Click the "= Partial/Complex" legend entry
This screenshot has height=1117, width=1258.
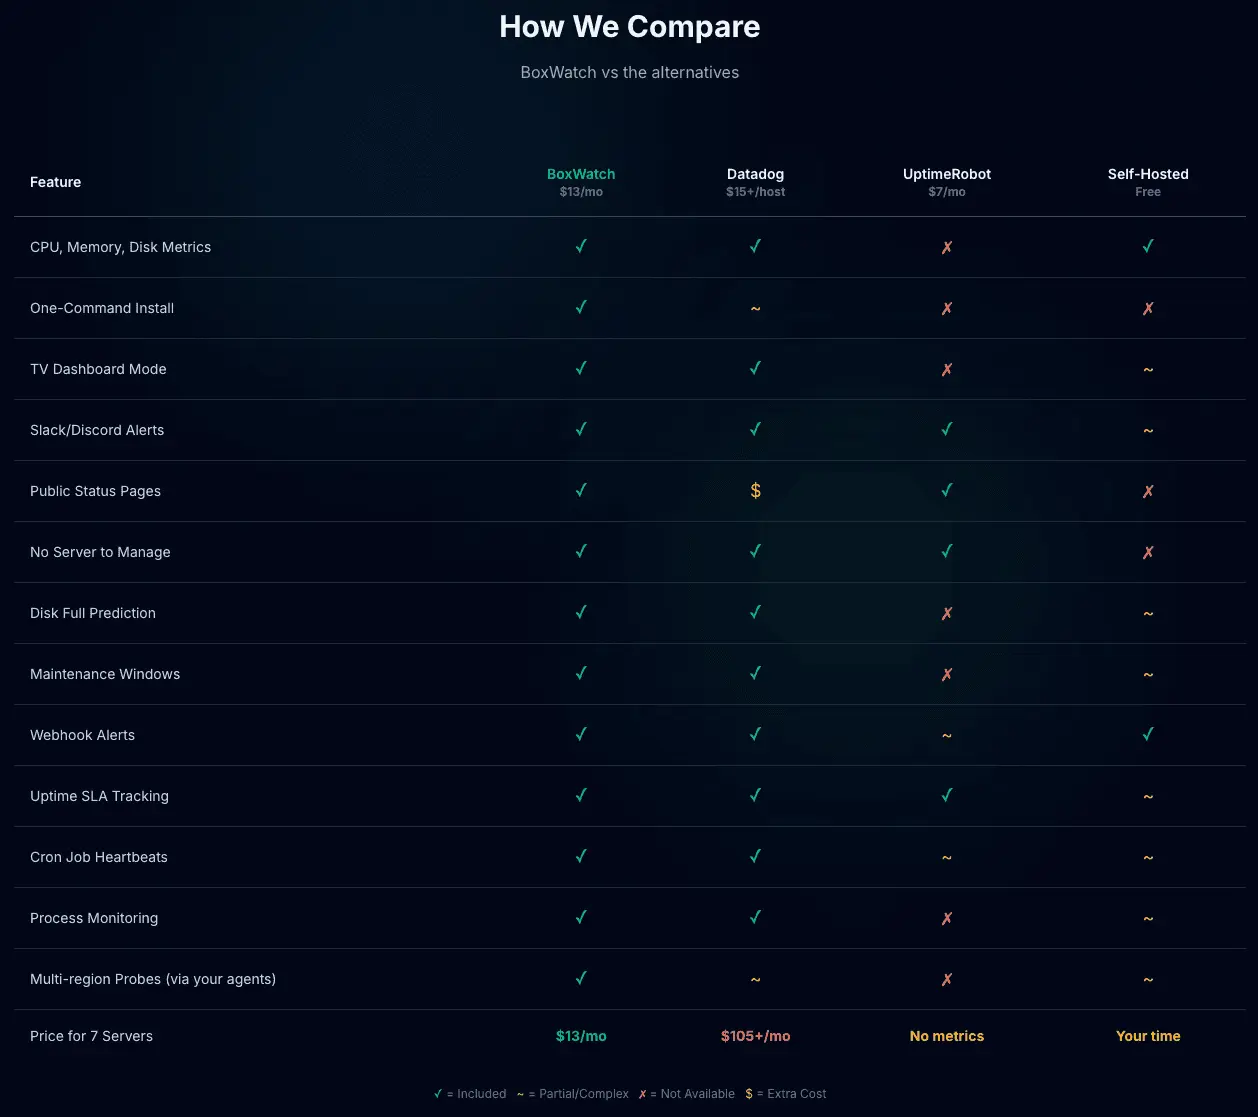click(573, 1094)
